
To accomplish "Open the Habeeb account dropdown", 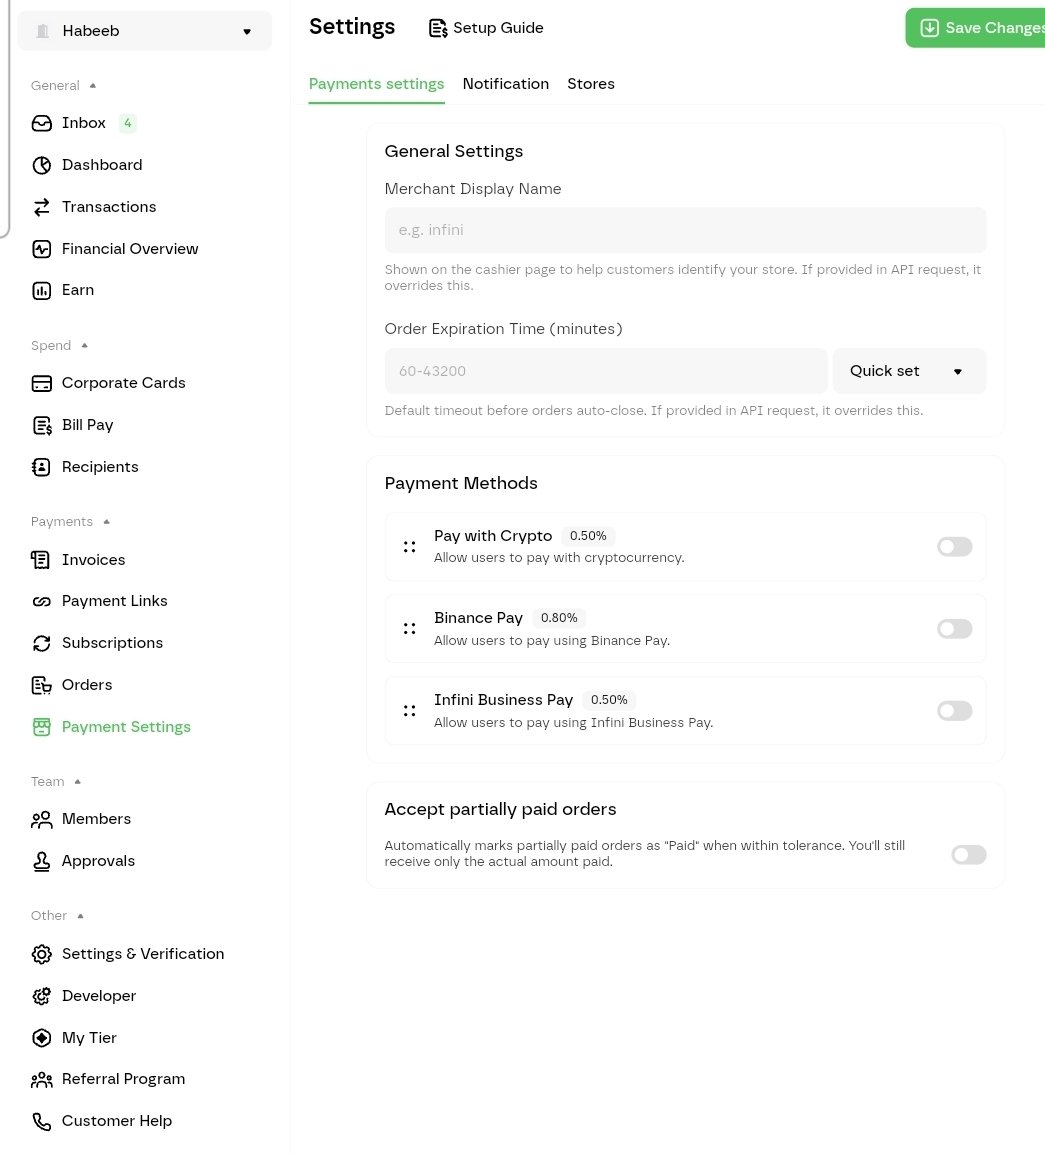I will pyautogui.click(x=144, y=31).
